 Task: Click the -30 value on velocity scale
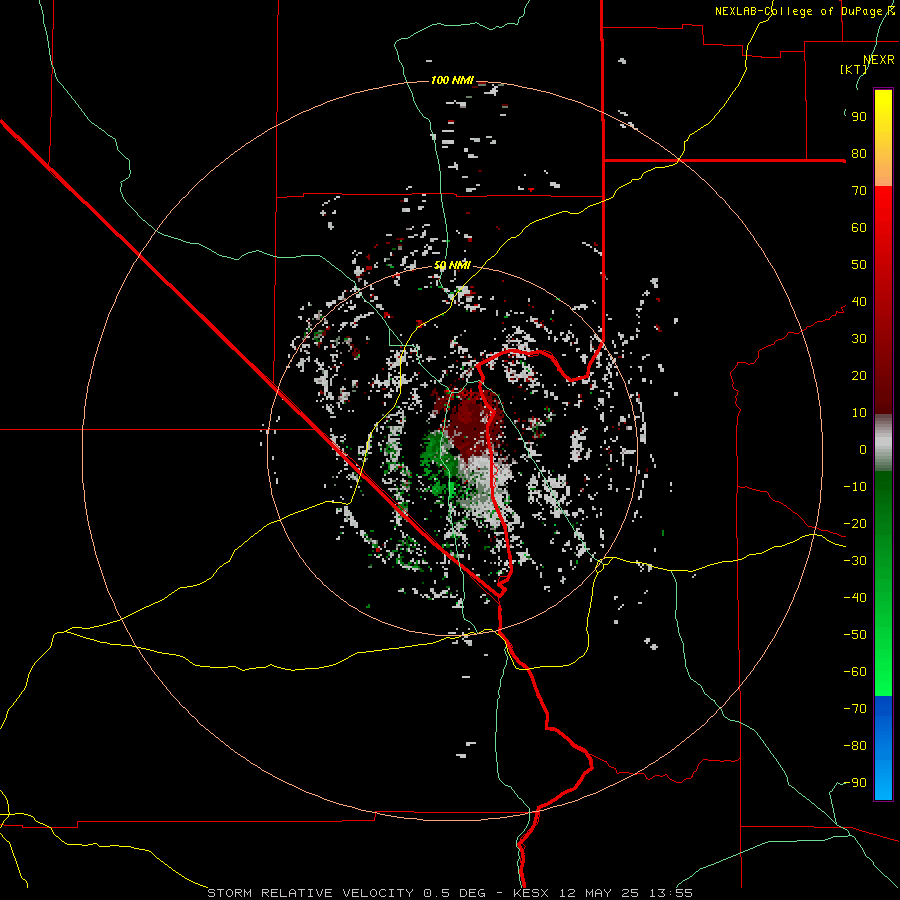[855, 561]
